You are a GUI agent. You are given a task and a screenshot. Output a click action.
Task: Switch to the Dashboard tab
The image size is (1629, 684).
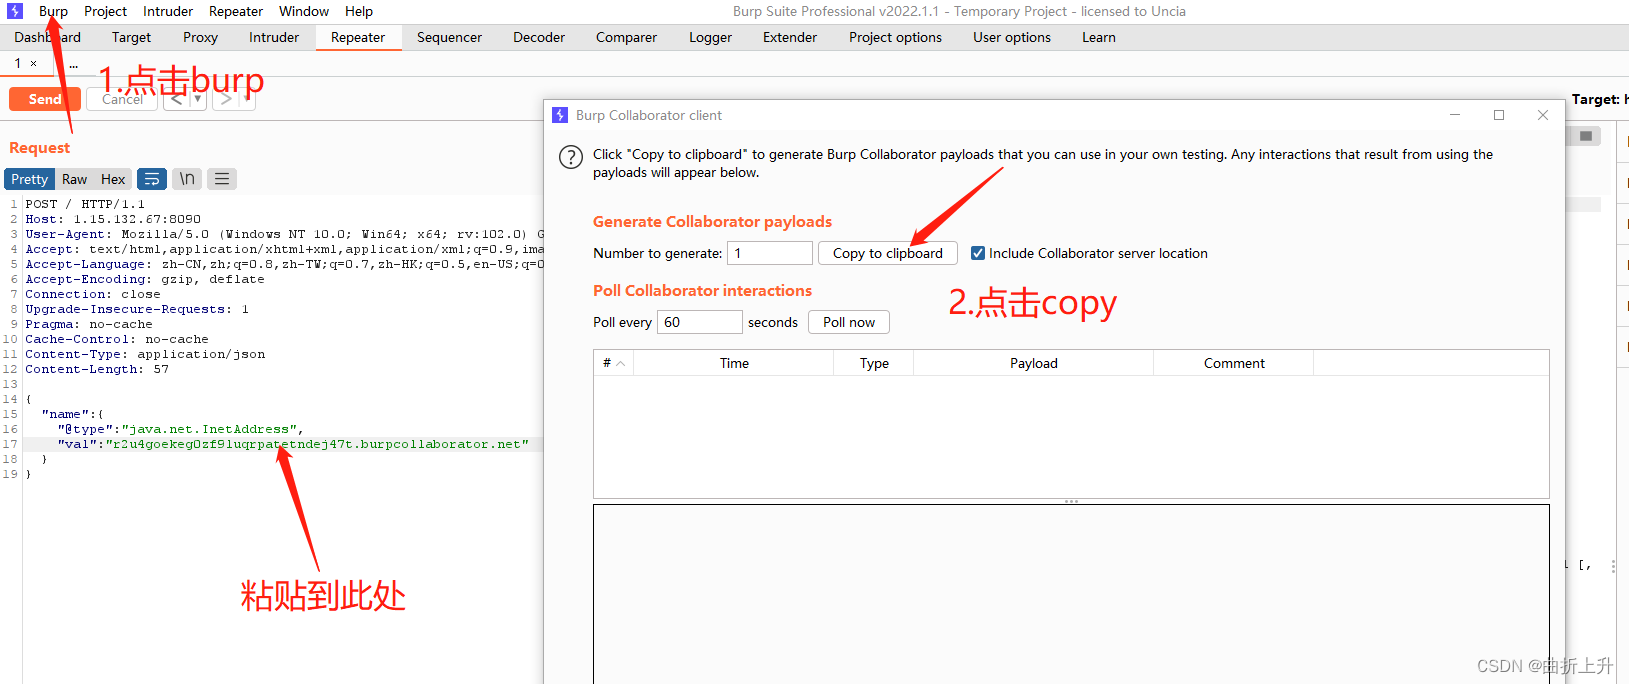47,37
